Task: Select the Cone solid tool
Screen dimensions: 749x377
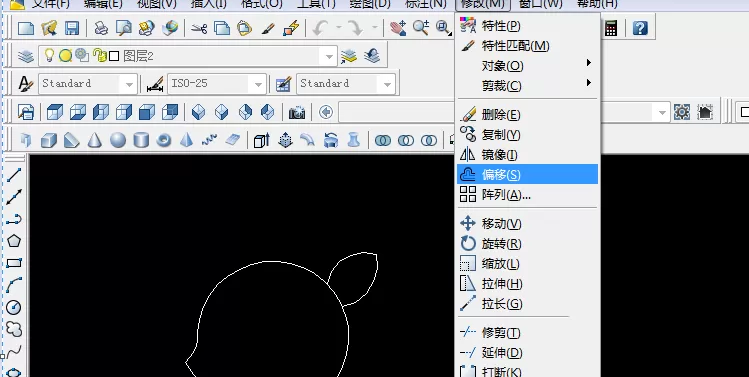Action: coord(95,140)
